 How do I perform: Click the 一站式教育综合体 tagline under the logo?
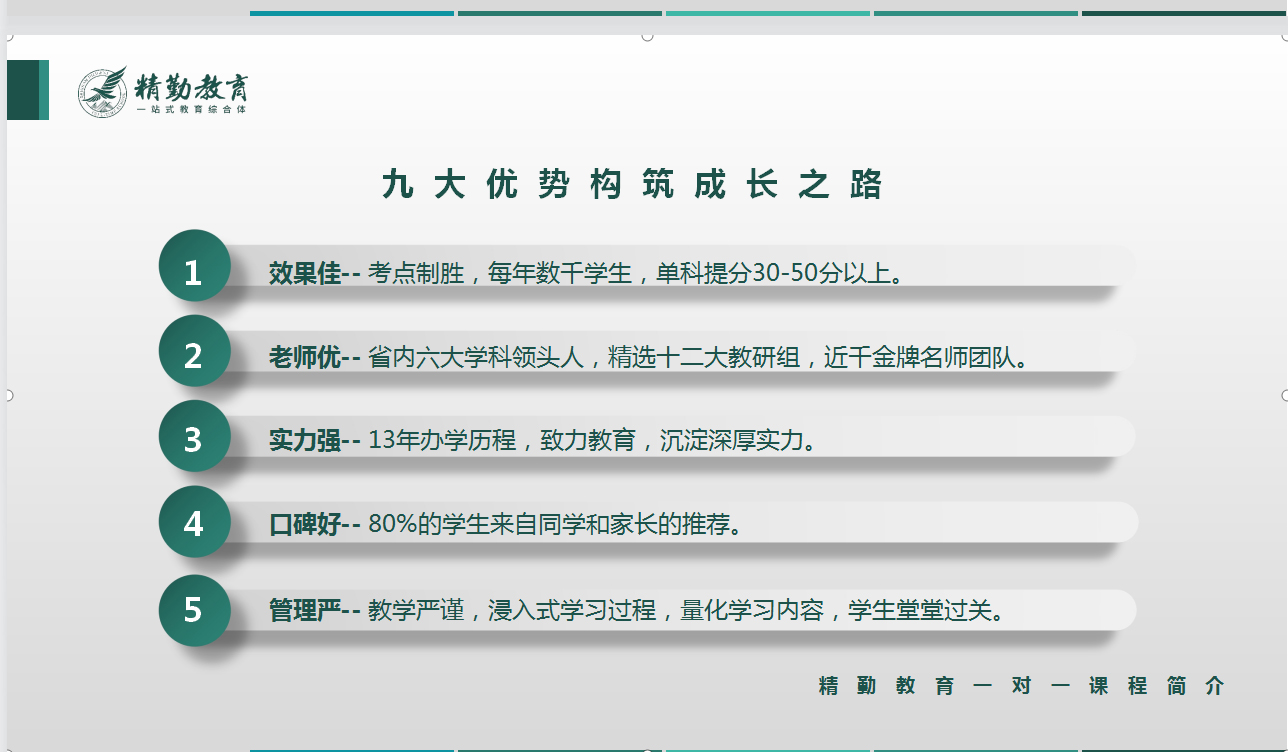click(x=191, y=109)
